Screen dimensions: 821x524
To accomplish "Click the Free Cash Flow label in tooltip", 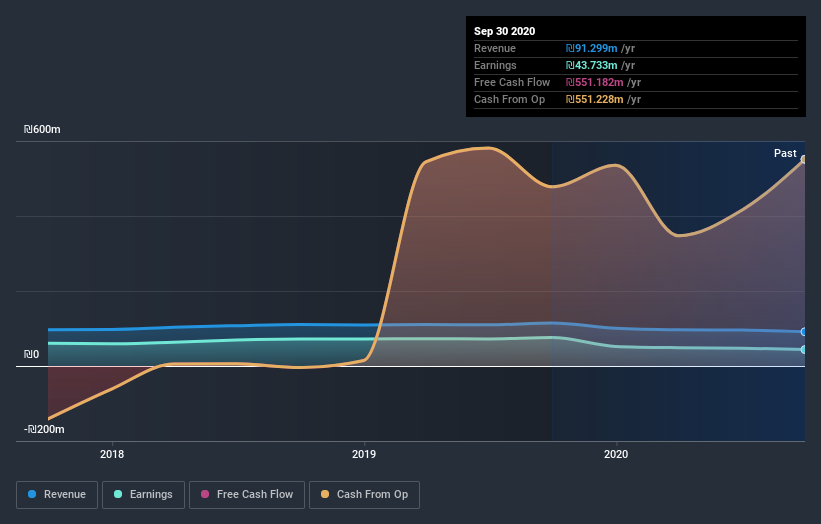I will tap(512, 82).
